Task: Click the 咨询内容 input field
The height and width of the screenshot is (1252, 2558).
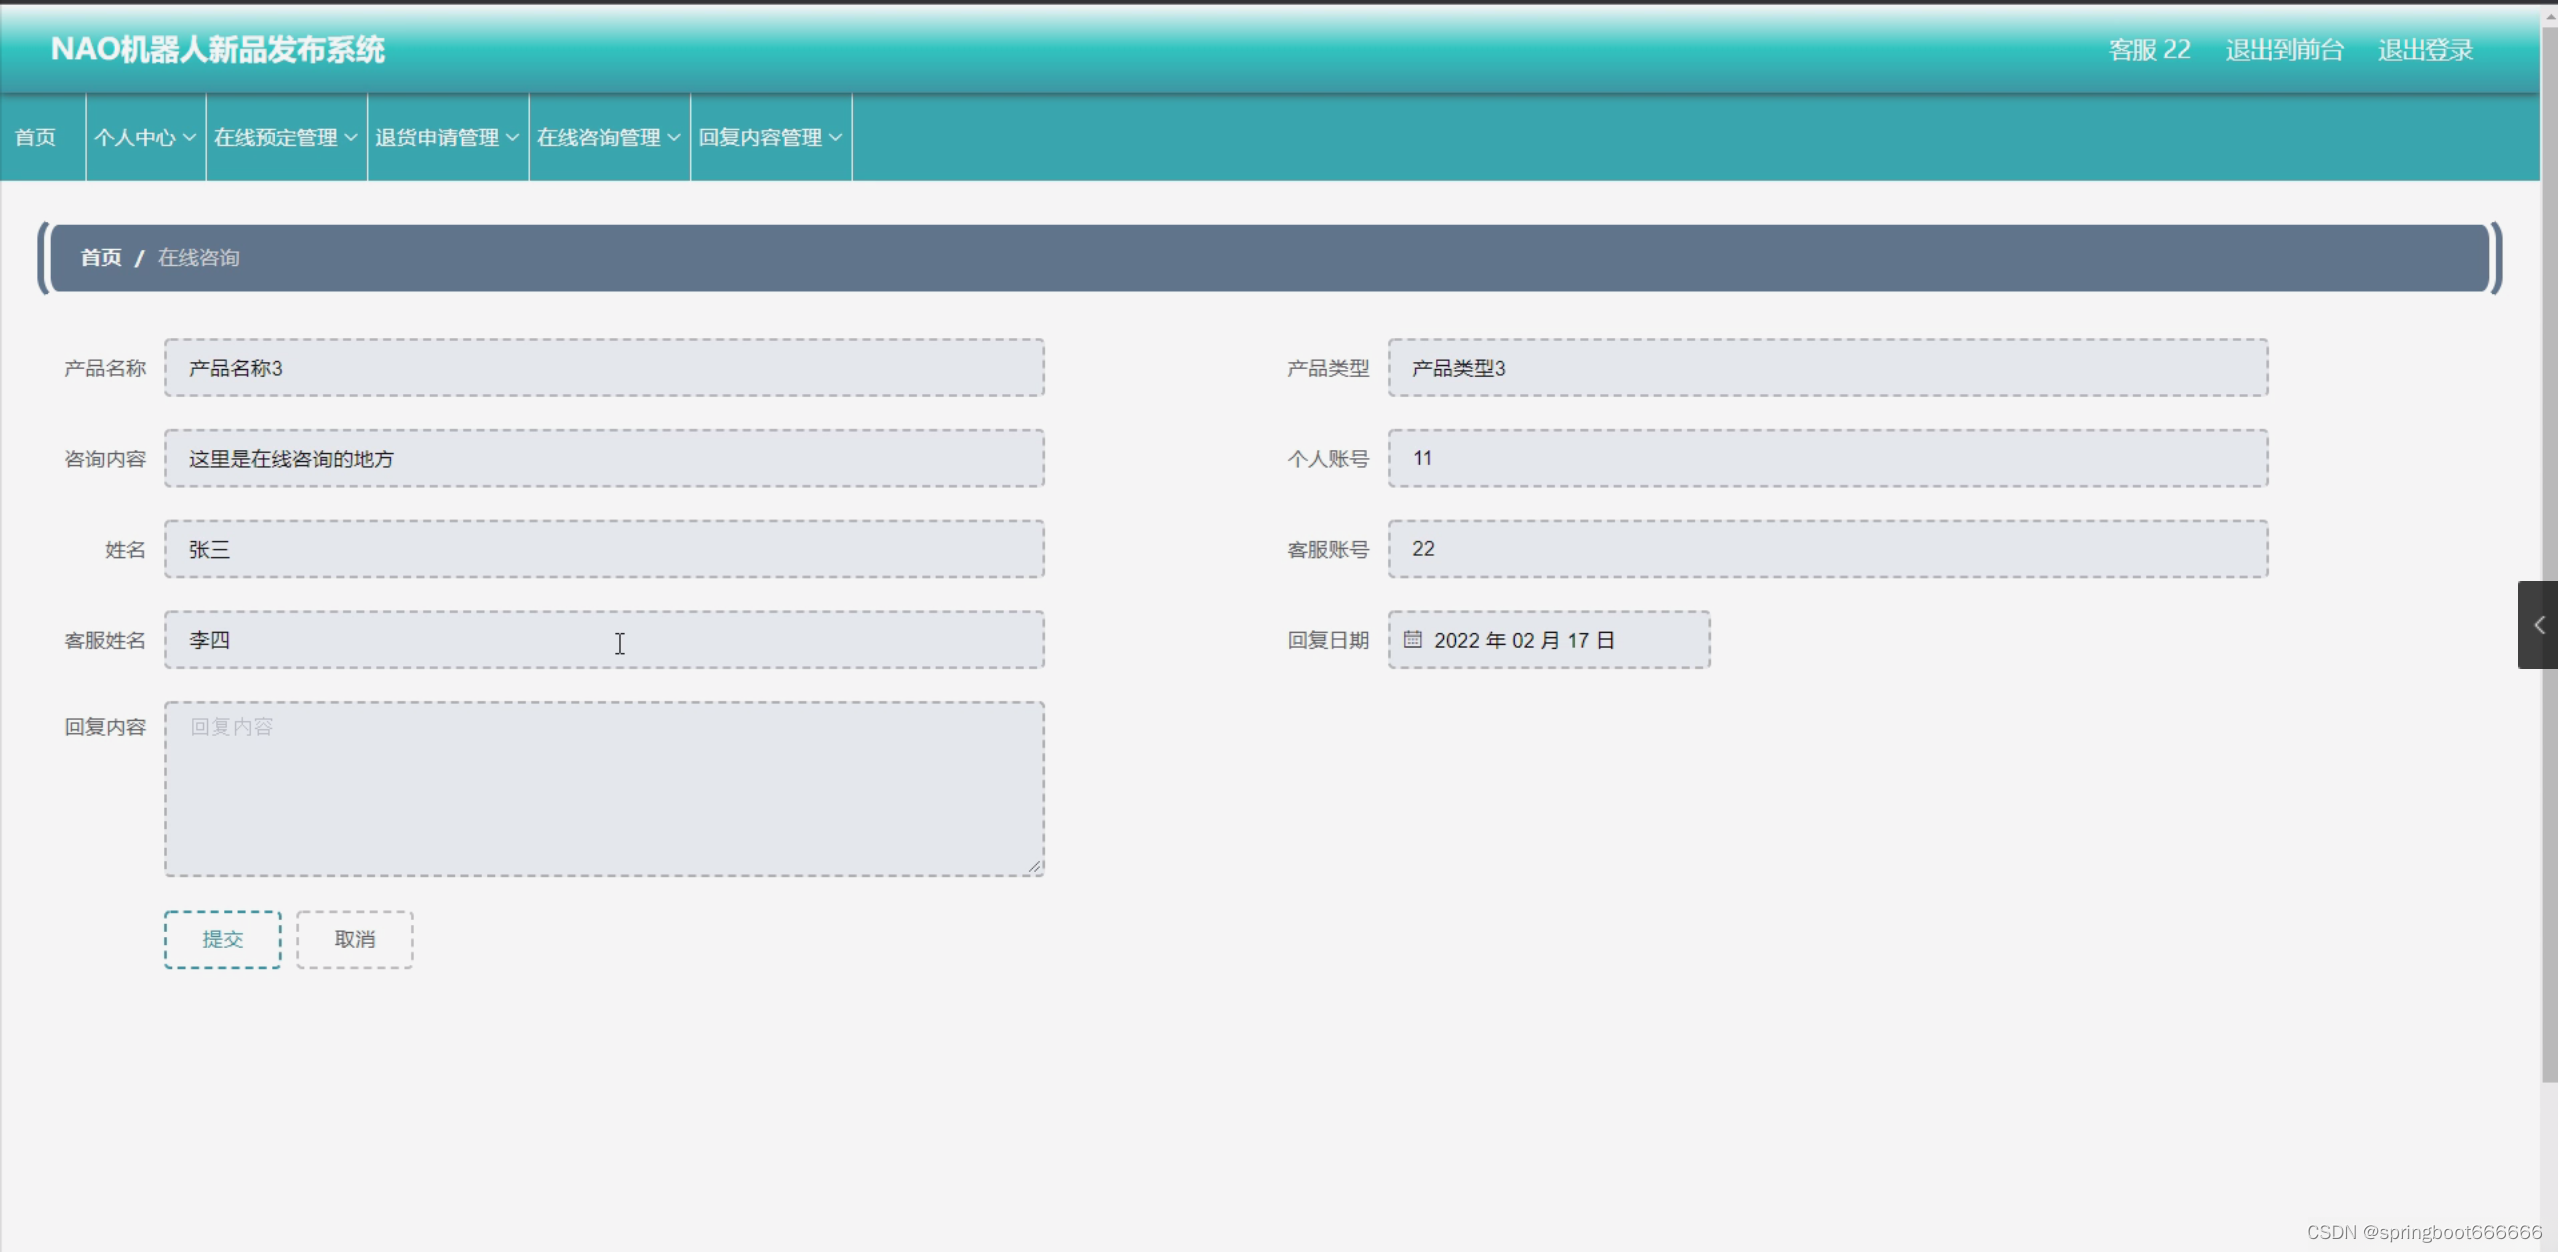Action: (x=604, y=459)
